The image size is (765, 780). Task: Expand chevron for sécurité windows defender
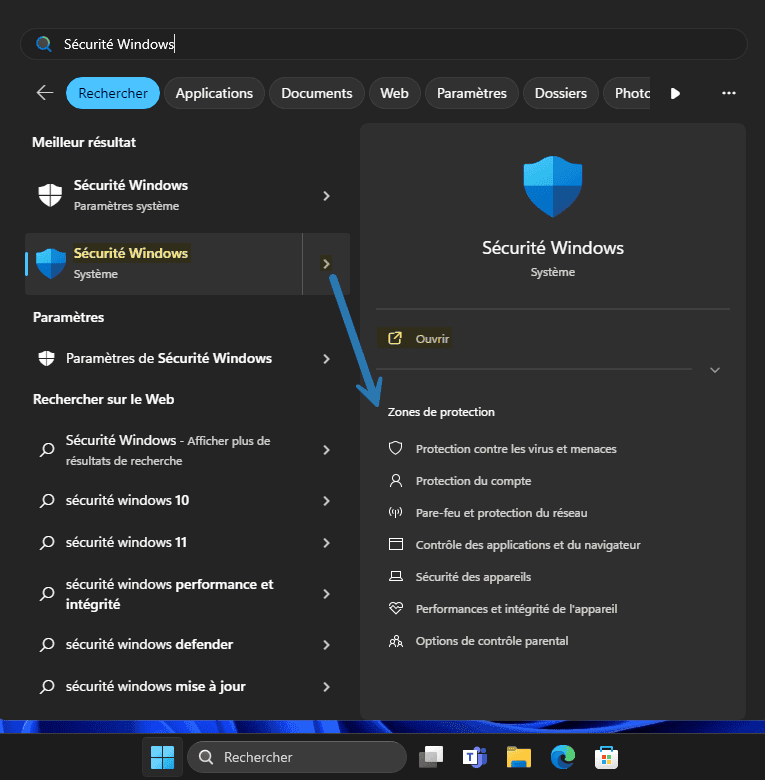tap(326, 645)
